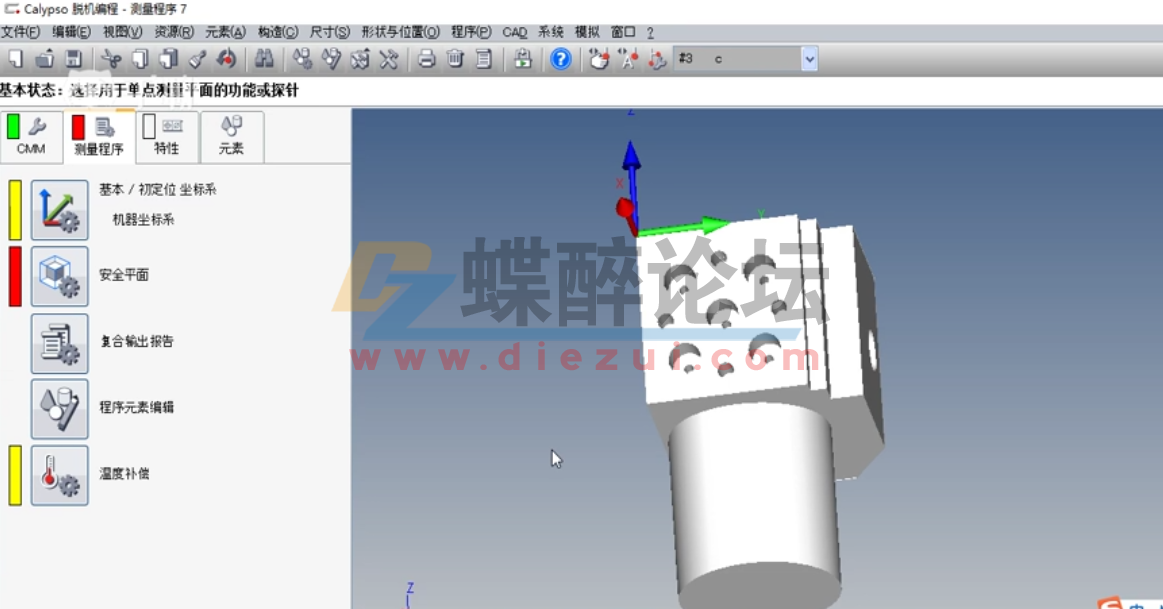Open the 文件(F) menu
1163x609 pixels.
(x=20, y=31)
